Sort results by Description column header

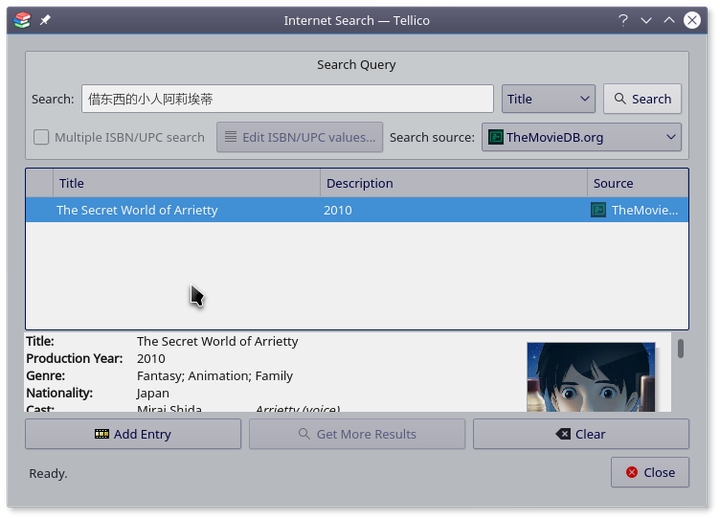[x=453, y=183]
